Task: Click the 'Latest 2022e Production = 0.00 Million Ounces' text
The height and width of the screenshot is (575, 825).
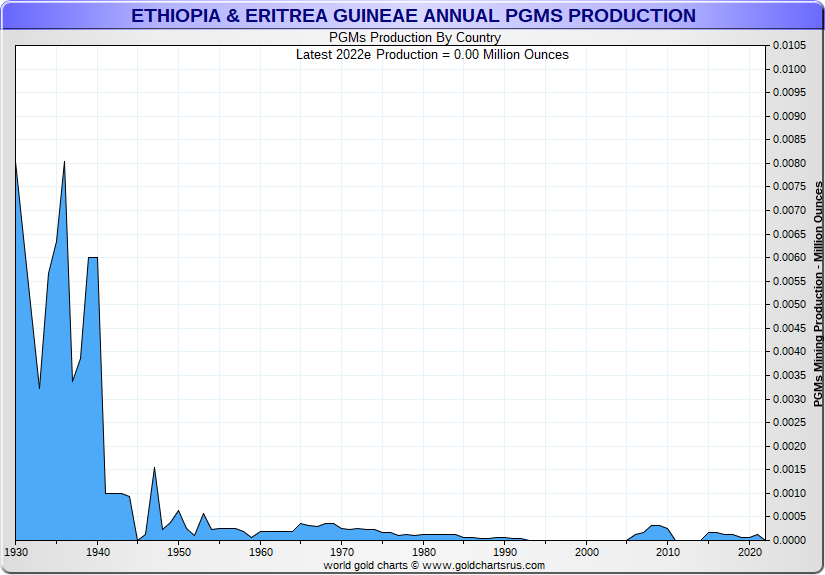Action: pyautogui.click(x=432, y=55)
